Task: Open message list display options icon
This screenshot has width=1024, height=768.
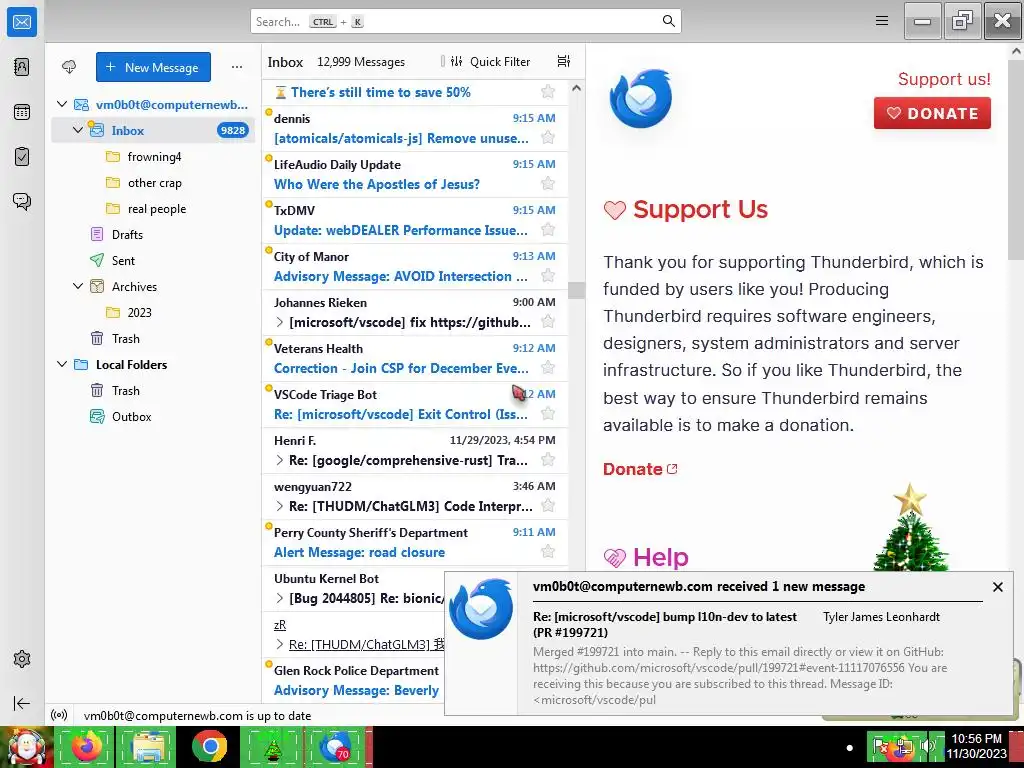Action: (x=564, y=61)
